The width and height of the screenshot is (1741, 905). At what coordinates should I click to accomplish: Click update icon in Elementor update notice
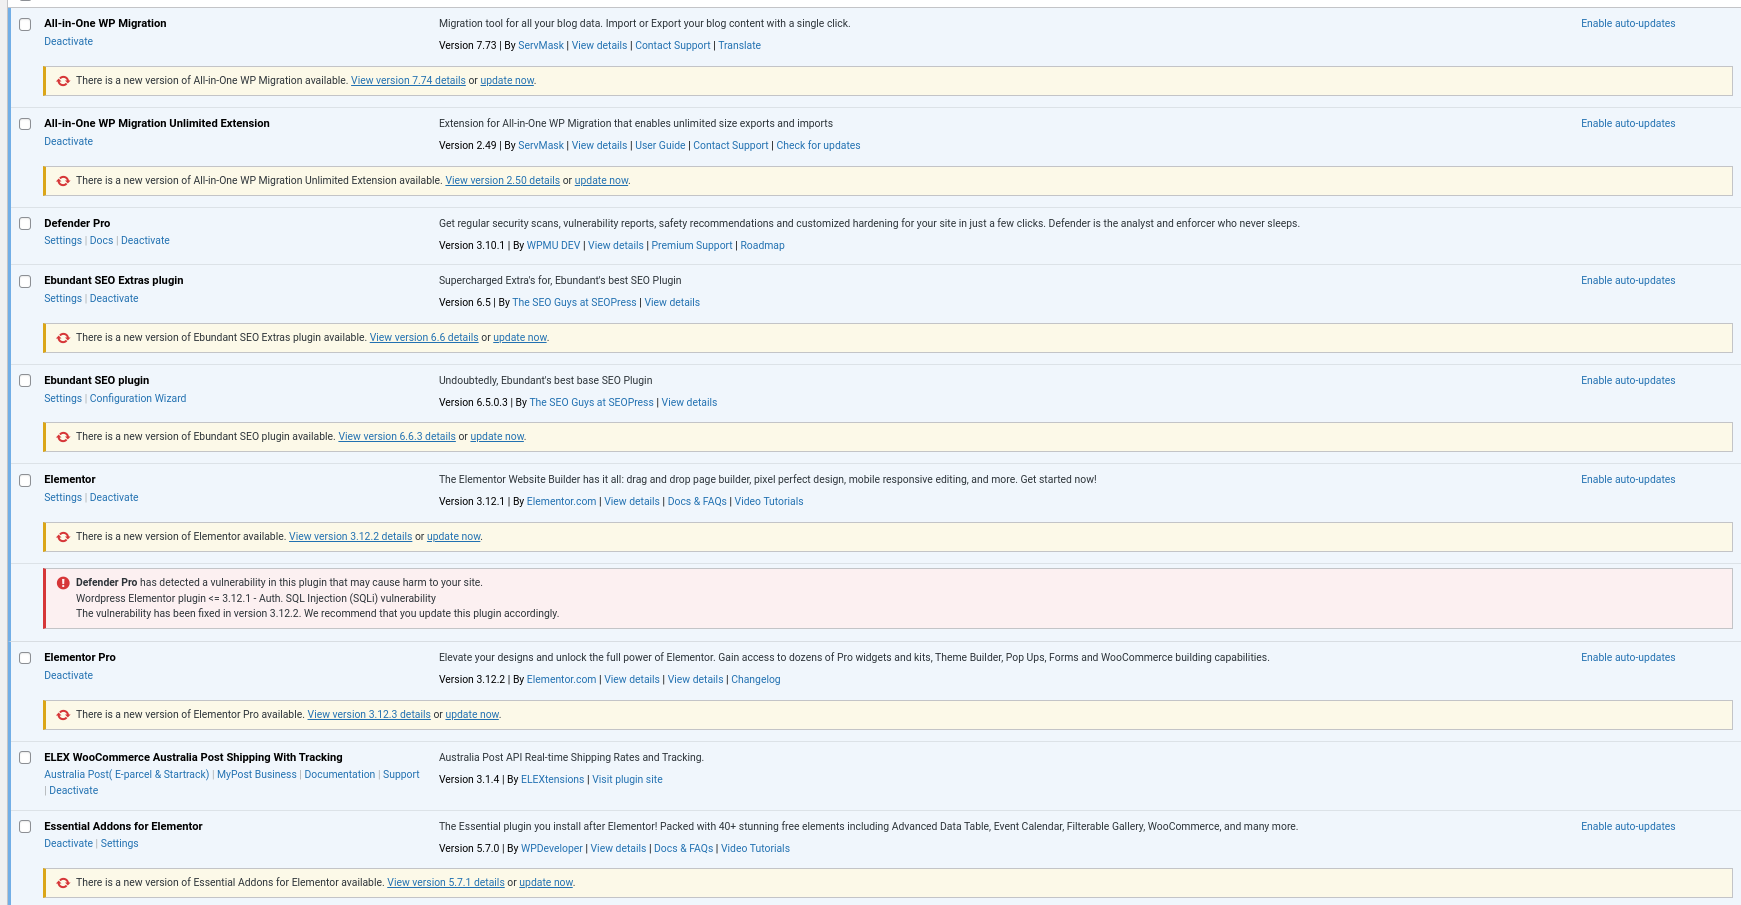point(63,537)
